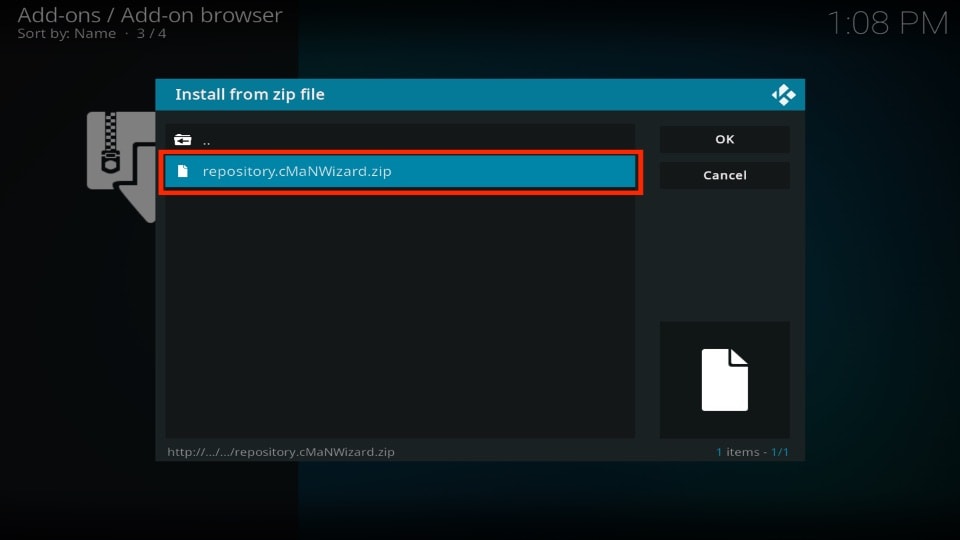The image size is (960, 540).
Task: Go up via the parent folder icon
Action: tap(182, 140)
